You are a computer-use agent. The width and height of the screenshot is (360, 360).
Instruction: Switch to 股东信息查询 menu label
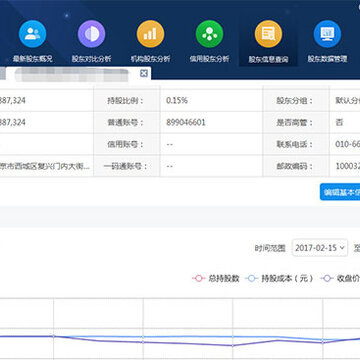pos(268,60)
